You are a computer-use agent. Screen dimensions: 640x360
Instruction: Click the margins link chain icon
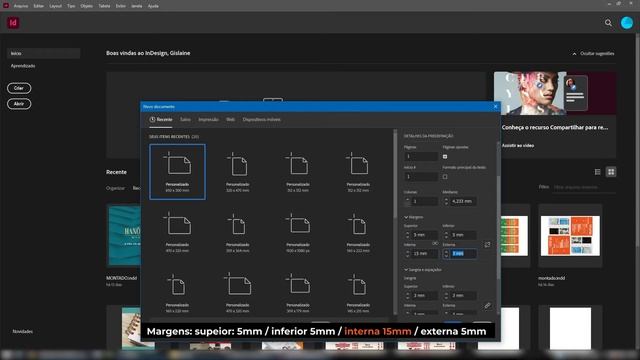tap(487, 244)
